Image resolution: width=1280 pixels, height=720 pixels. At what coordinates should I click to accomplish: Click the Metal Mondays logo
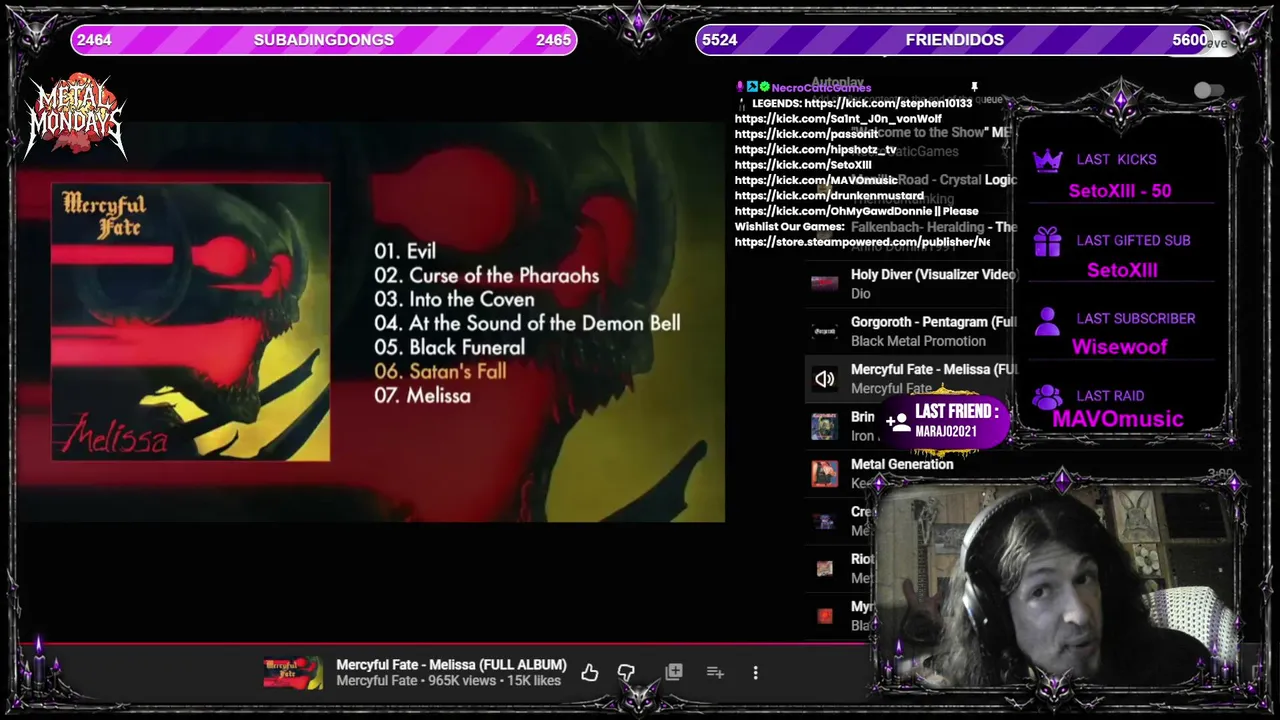(x=76, y=118)
